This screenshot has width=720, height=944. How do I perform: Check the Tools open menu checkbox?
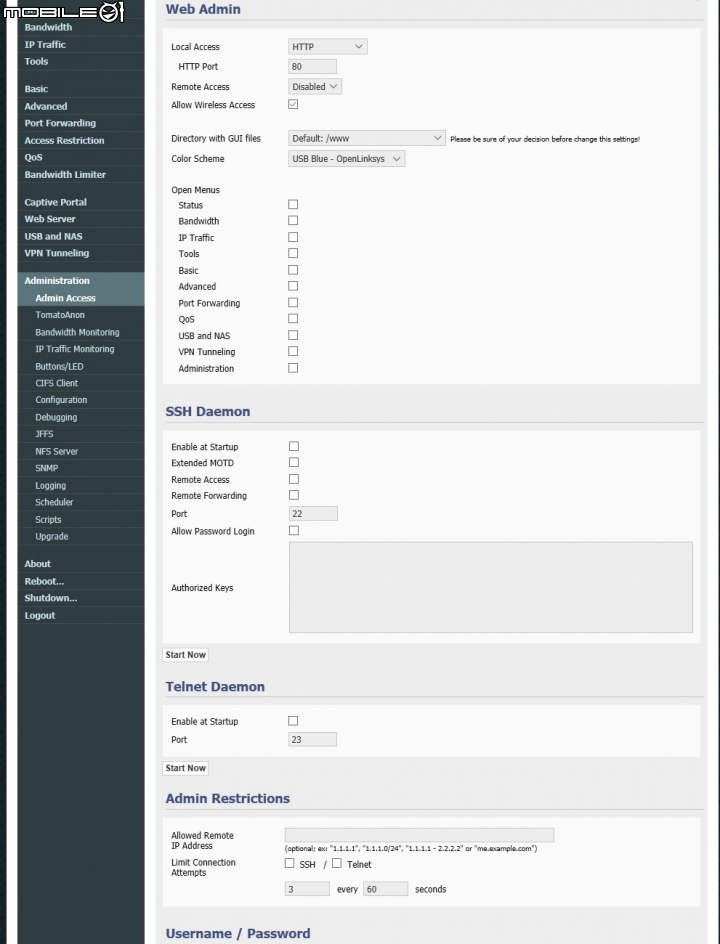pos(293,253)
